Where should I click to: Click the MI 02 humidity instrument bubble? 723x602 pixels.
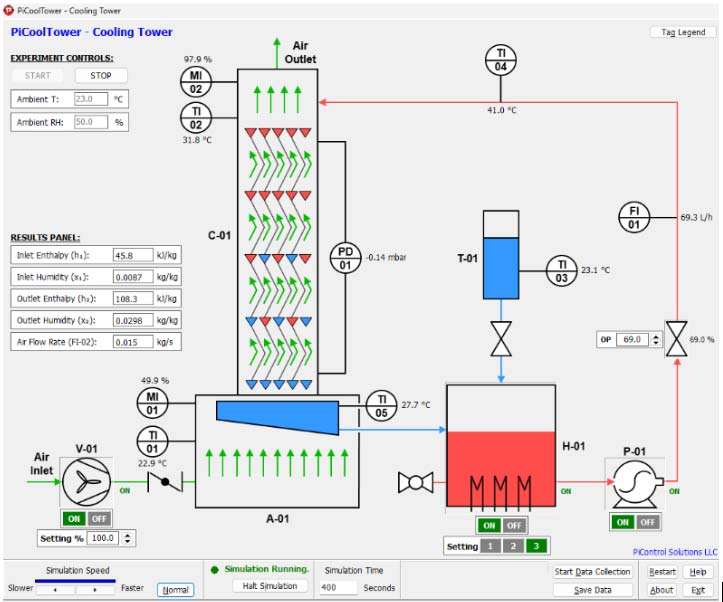(x=196, y=82)
